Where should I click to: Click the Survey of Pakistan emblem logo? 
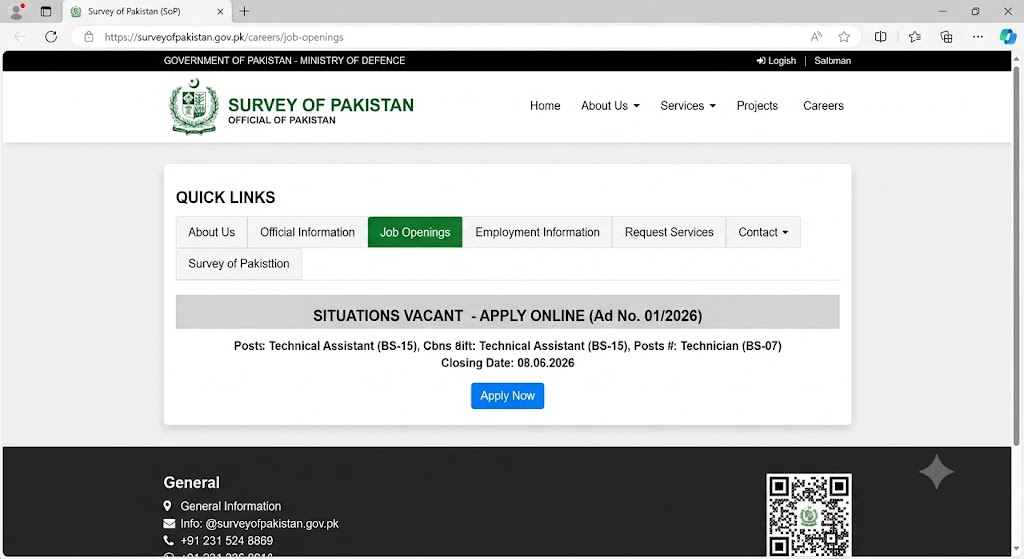click(193, 106)
